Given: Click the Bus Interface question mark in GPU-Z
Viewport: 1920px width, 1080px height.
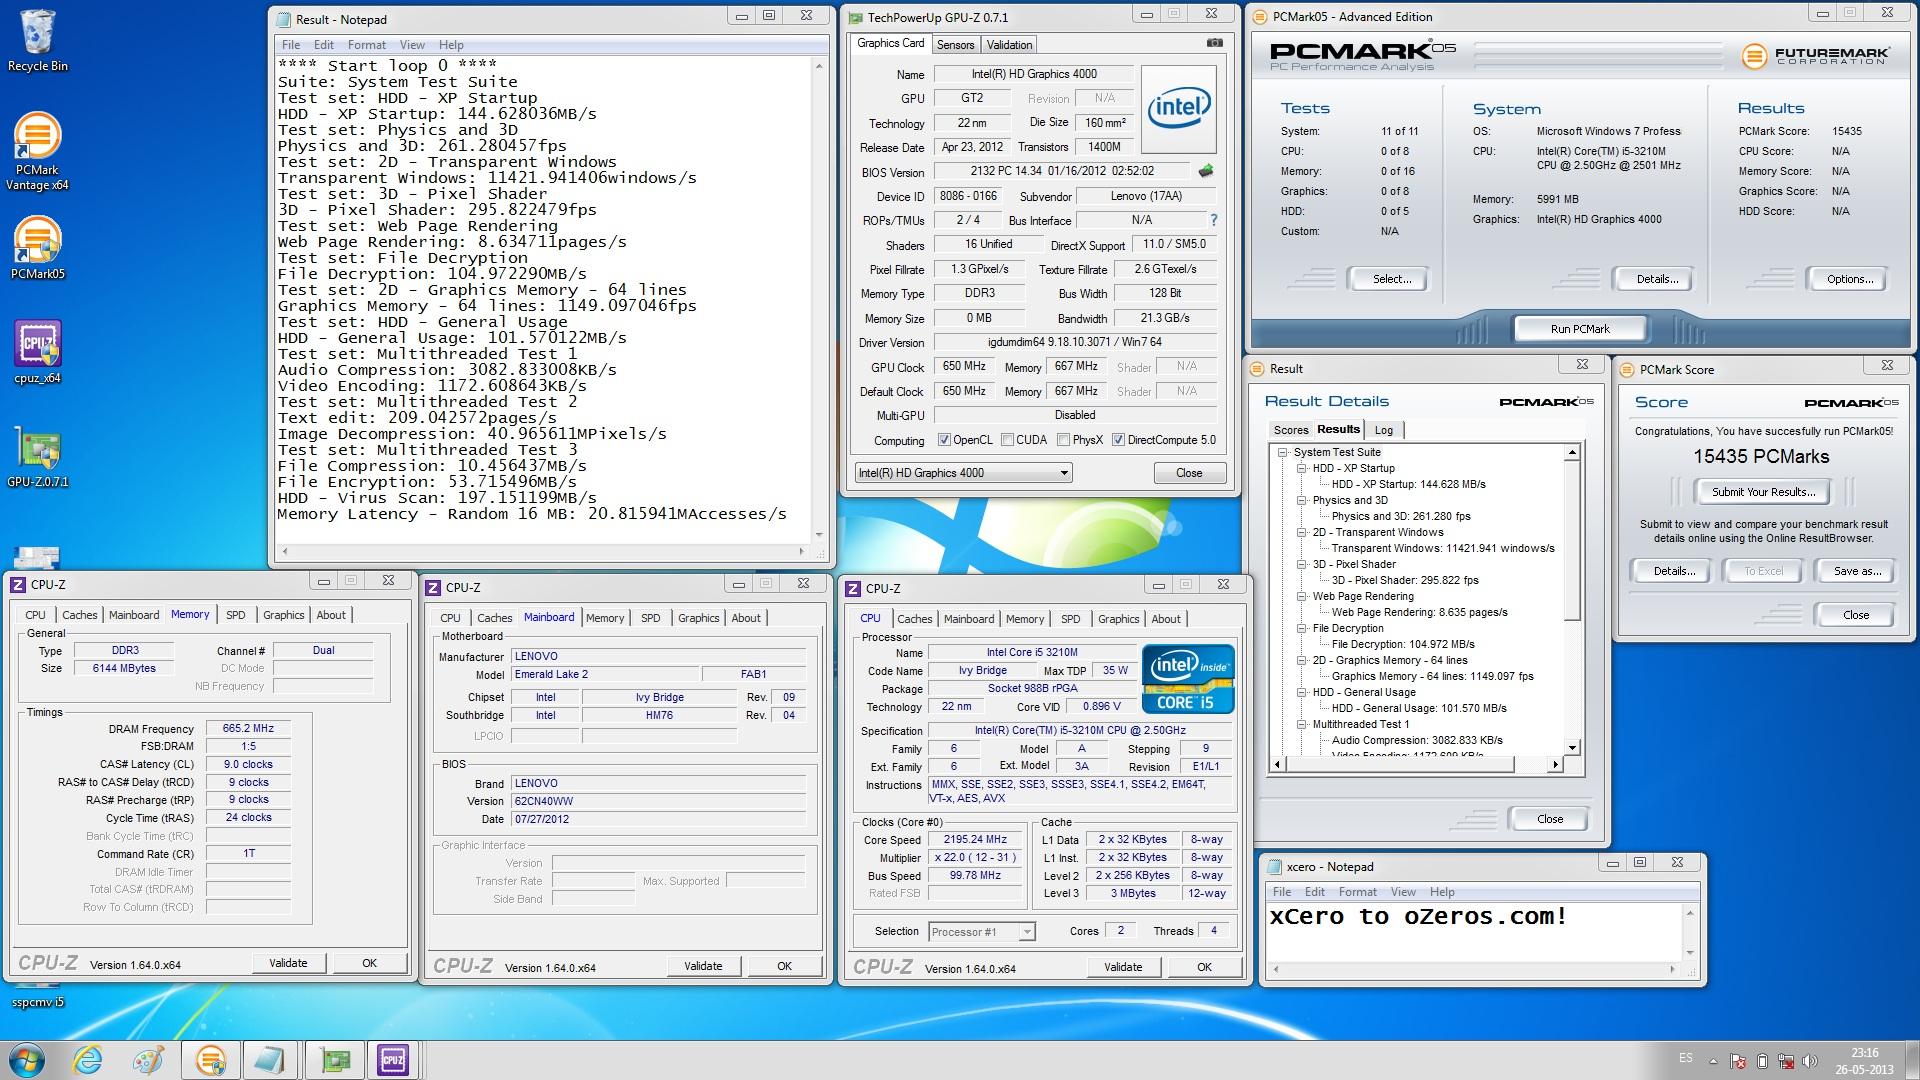Looking at the screenshot, I should 1214,220.
